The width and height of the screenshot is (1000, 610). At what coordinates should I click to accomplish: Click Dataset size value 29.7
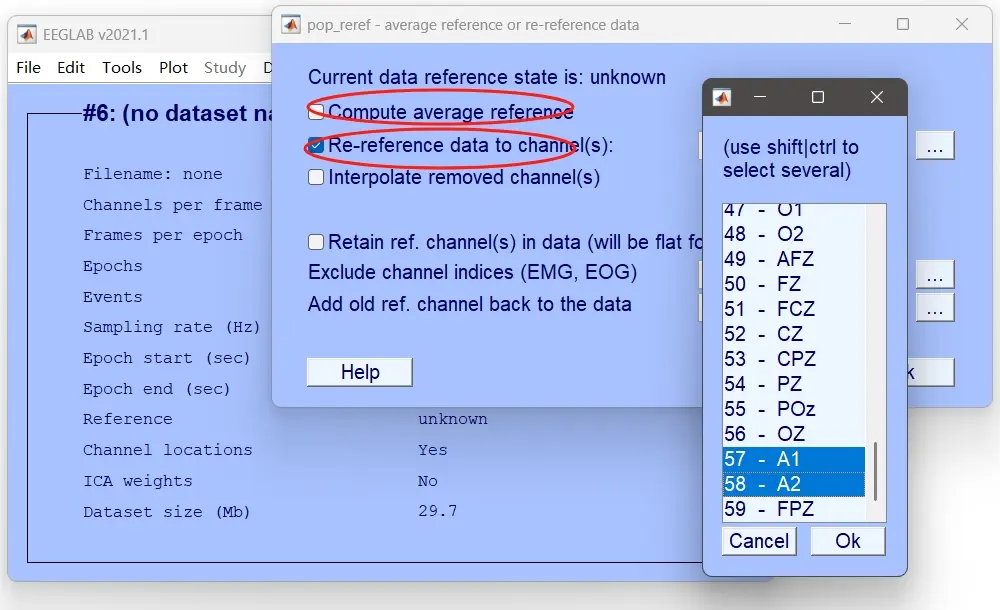point(438,511)
